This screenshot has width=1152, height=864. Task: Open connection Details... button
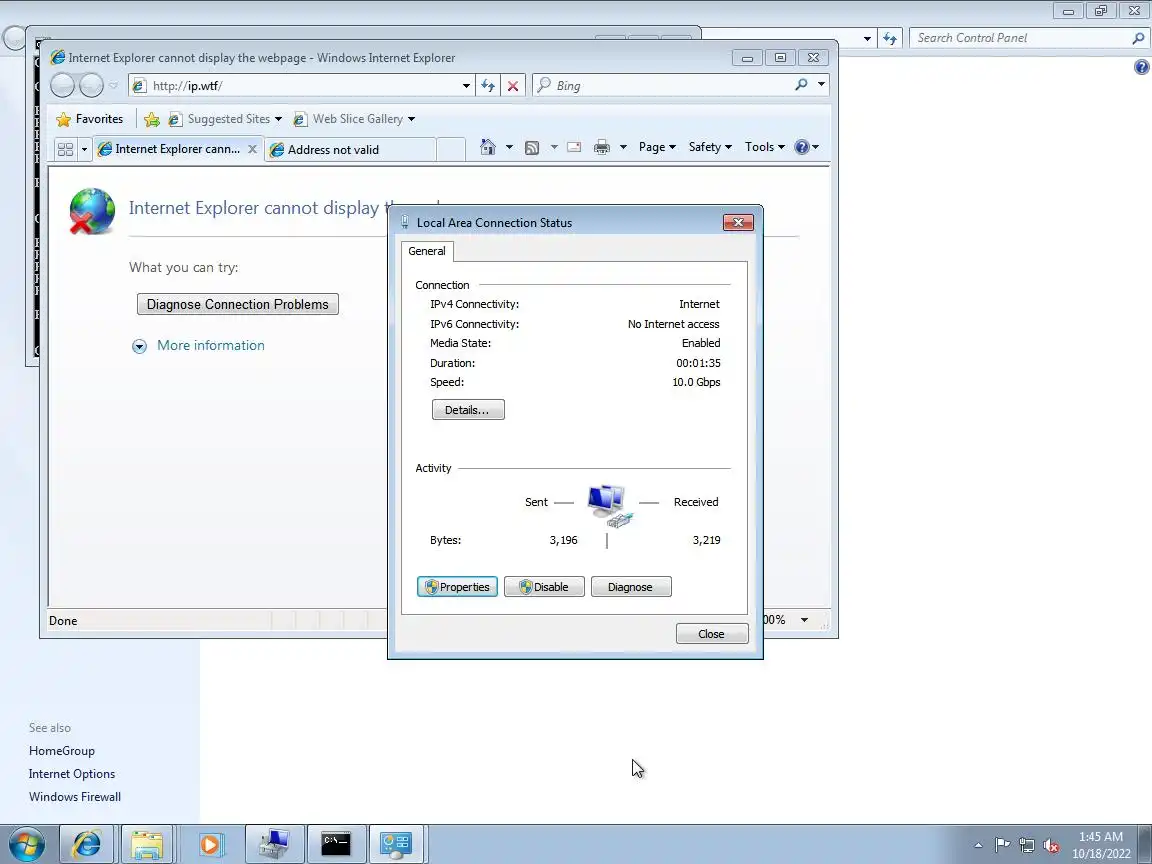468,410
